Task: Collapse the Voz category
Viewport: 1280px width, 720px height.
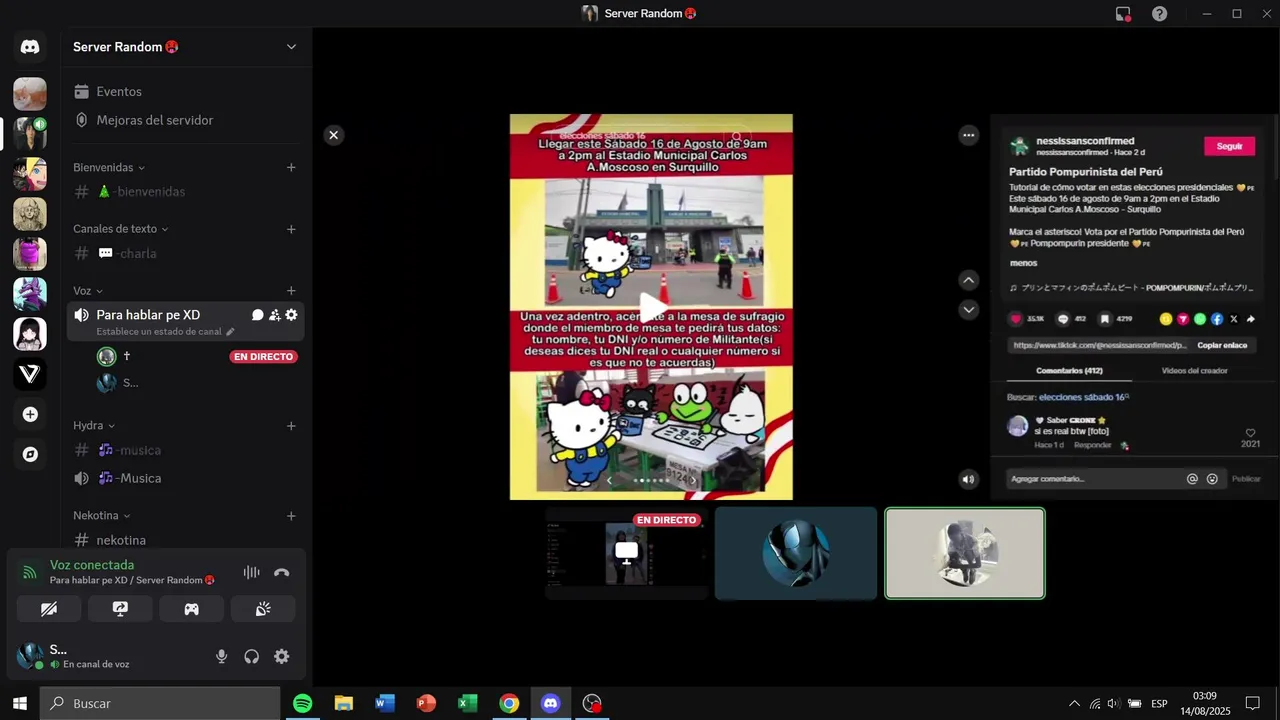Action: pyautogui.click(x=88, y=291)
